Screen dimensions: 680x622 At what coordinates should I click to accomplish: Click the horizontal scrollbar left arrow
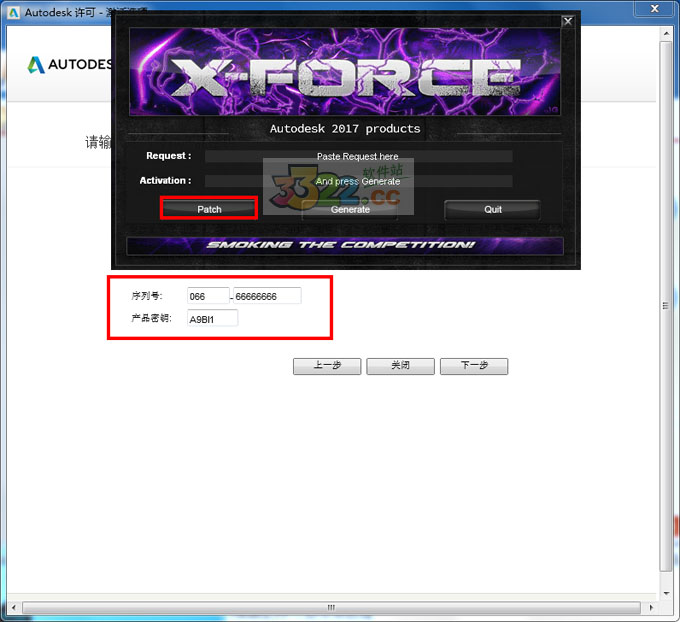point(14,607)
